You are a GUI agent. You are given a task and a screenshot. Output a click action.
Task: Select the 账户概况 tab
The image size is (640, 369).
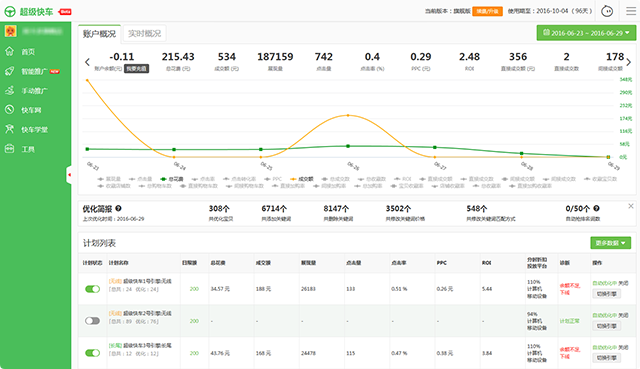tap(99, 33)
